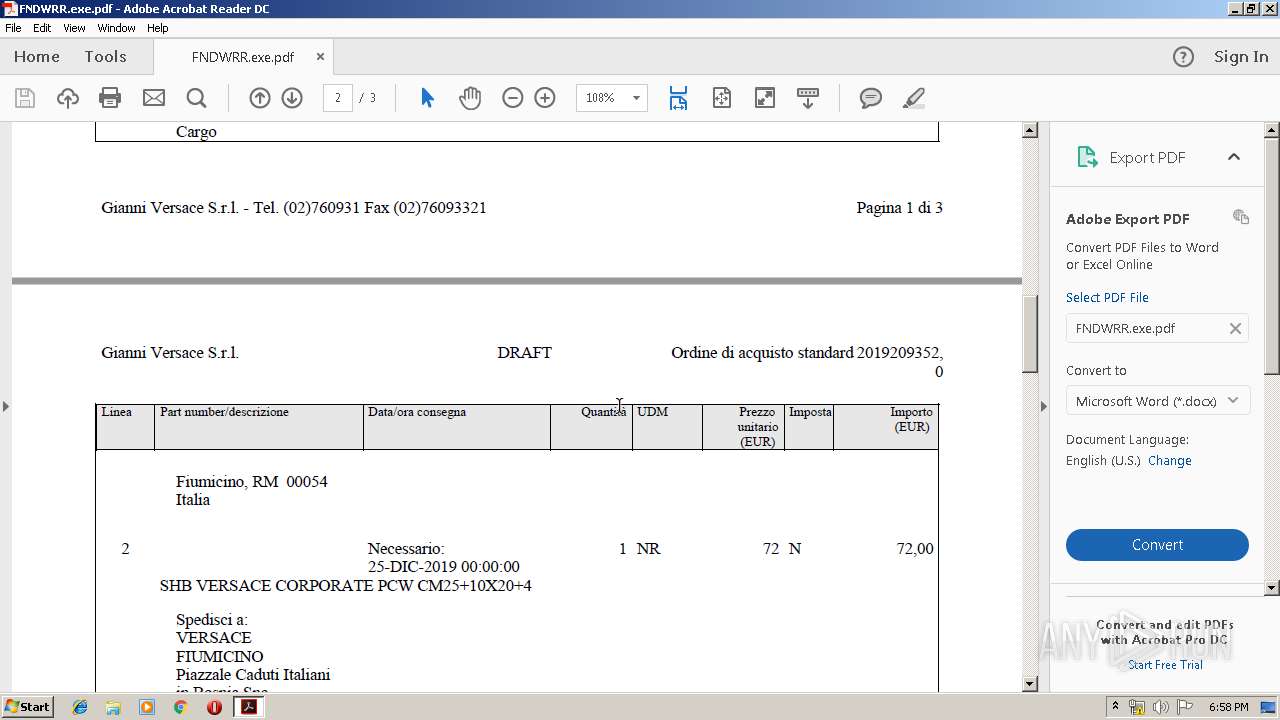The width and height of the screenshot is (1280, 720).
Task: Go to the next page arrow
Action: coord(292,98)
